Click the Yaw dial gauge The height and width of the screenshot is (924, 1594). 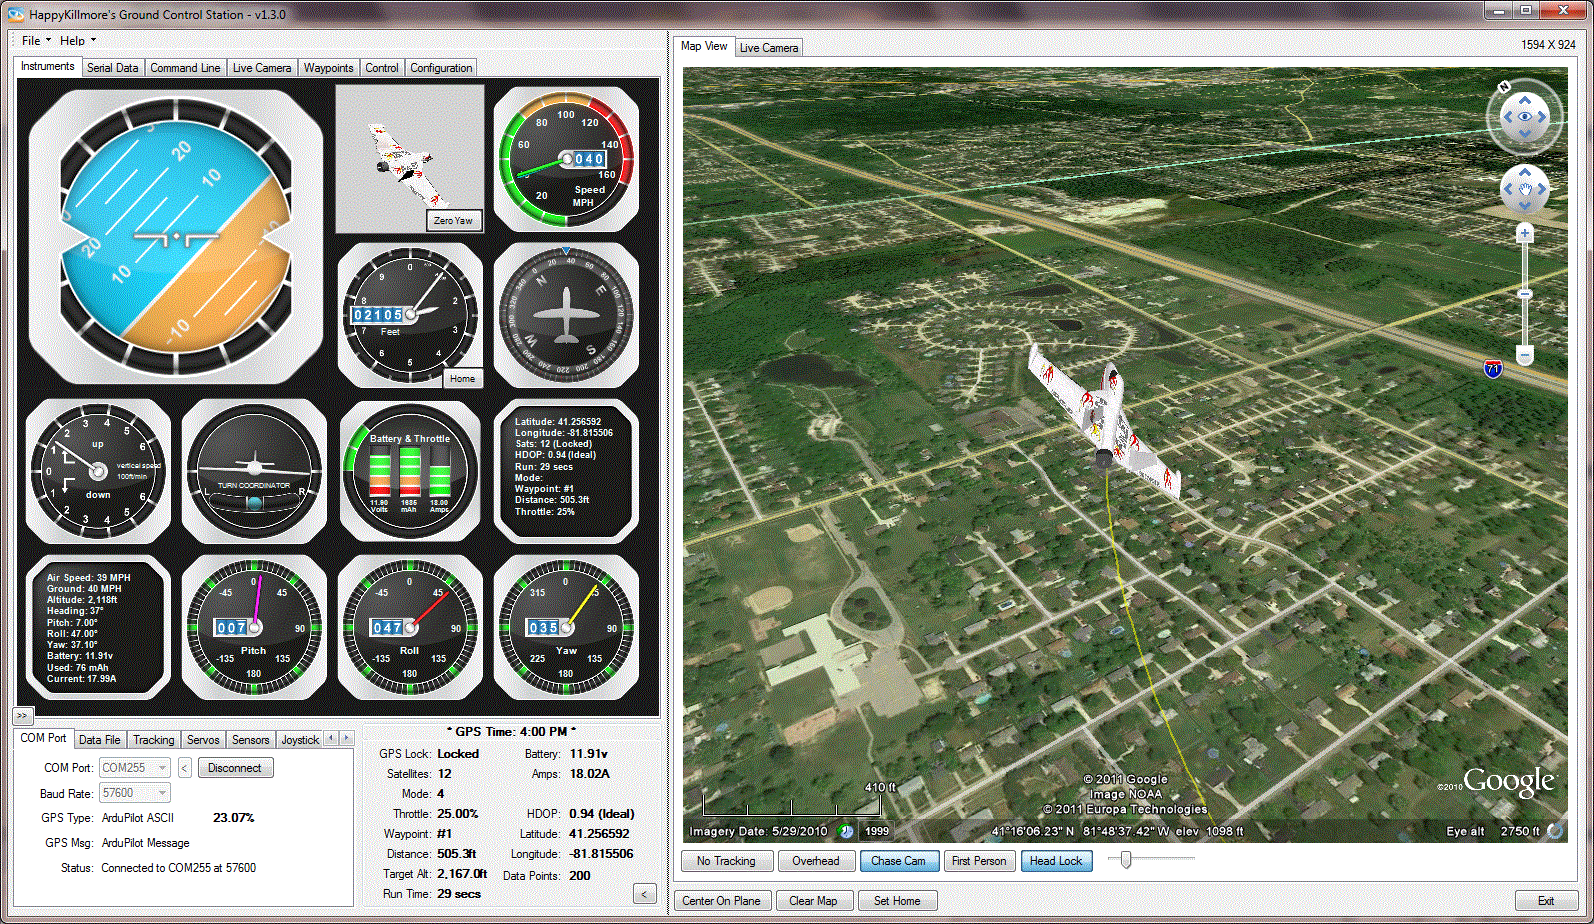566,627
